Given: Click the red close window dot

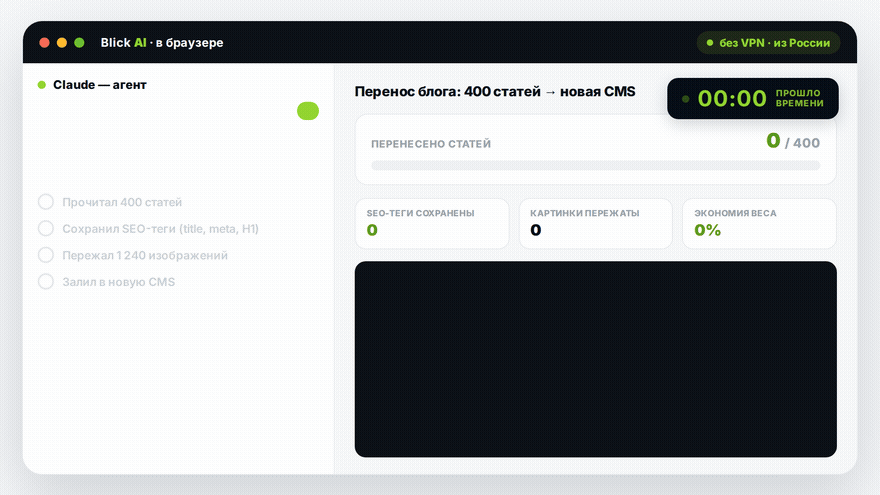Looking at the screenshot, I should [44, 43].
